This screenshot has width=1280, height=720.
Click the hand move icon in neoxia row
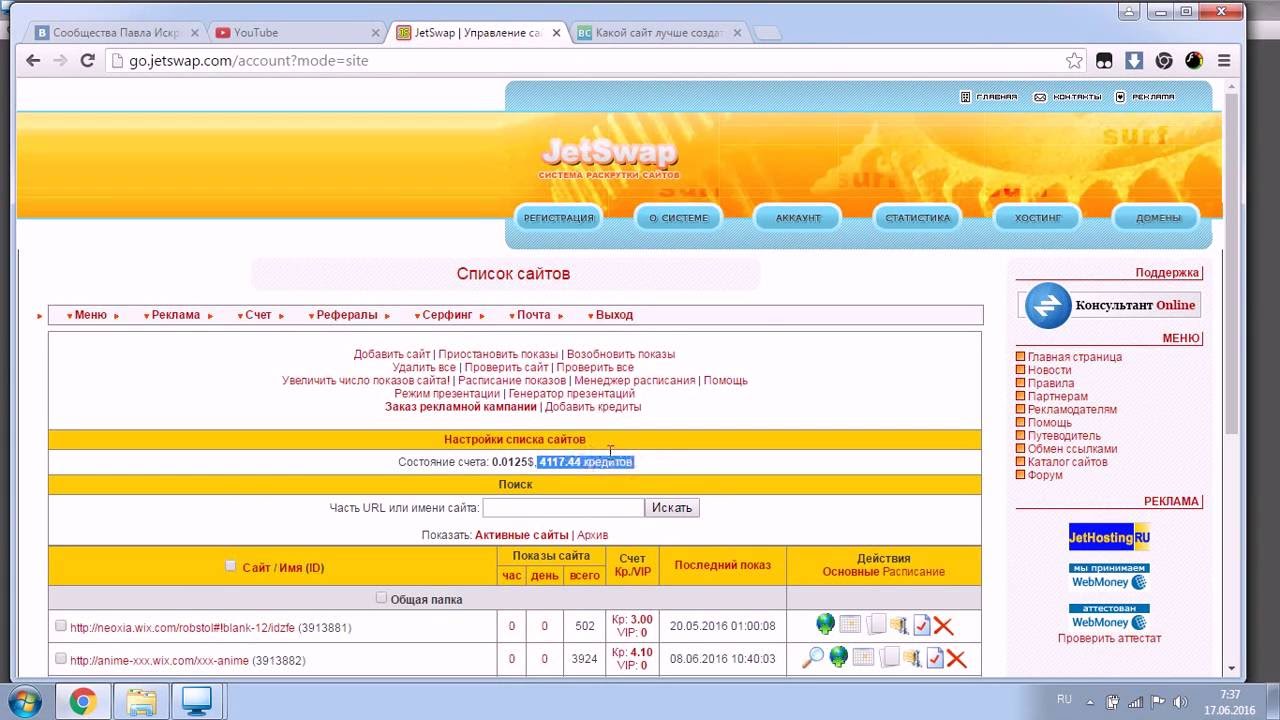(x=899, y=626)
